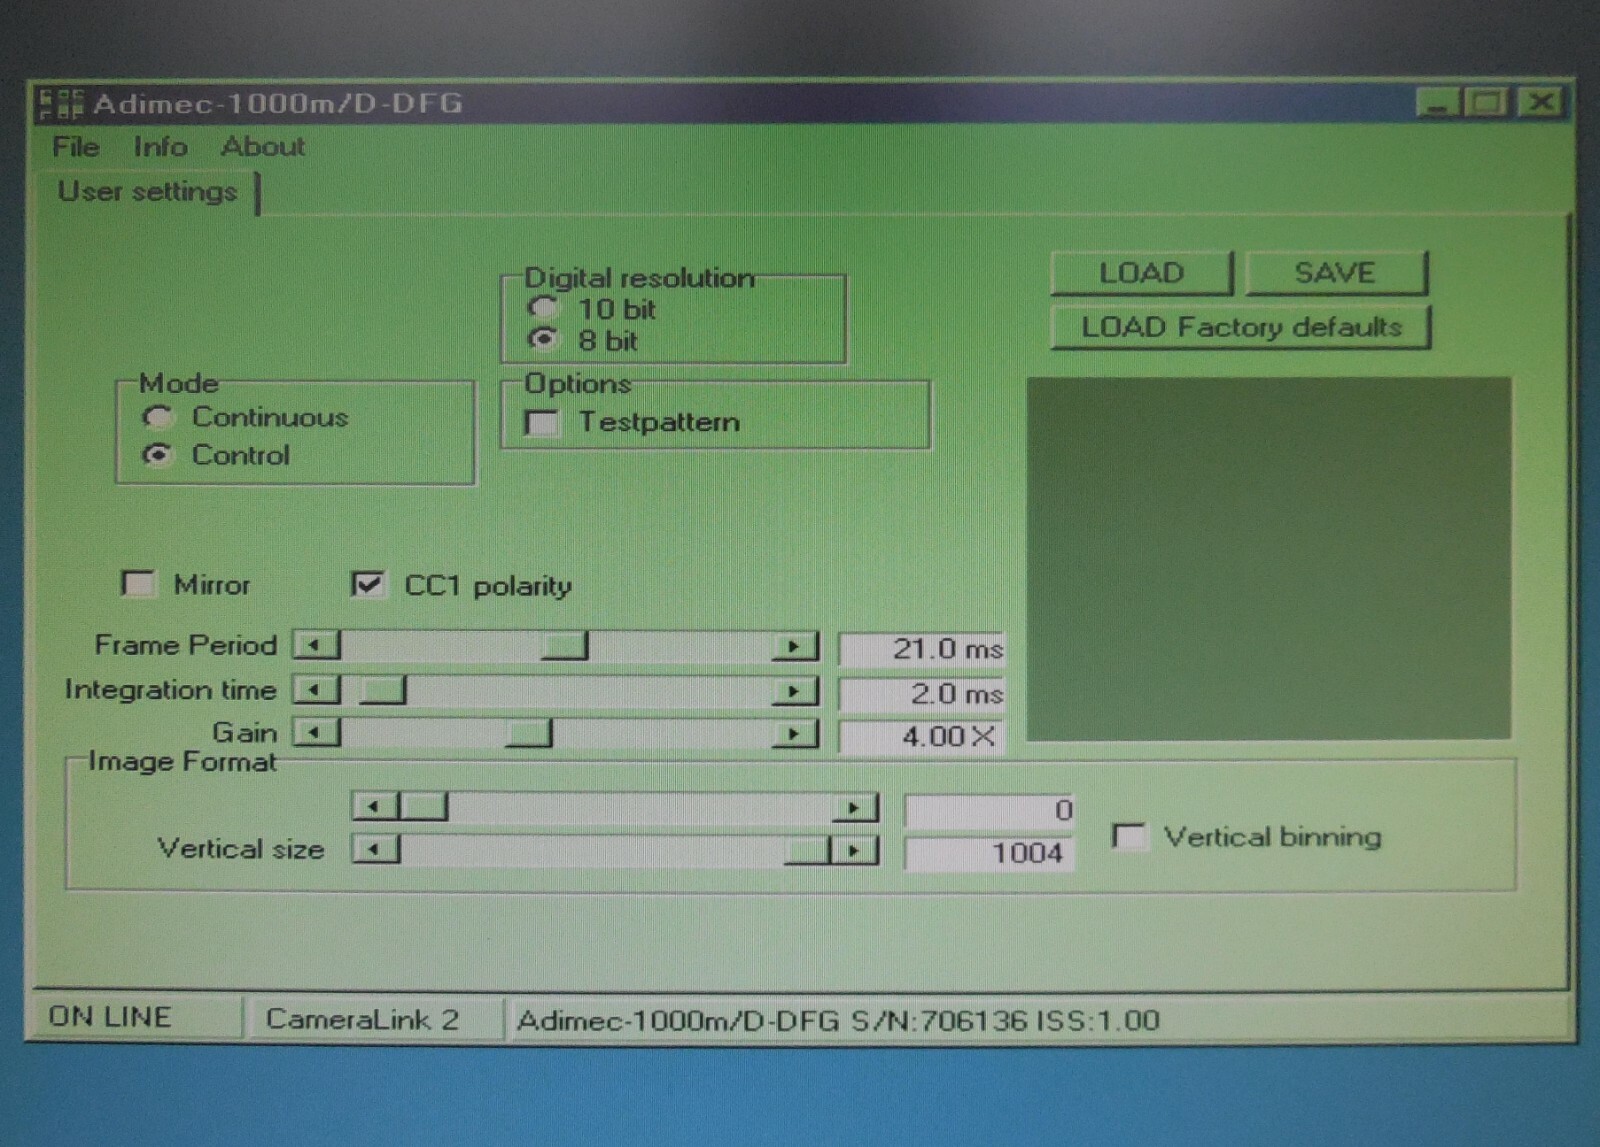Image resolution: width=1600 pixels, height=1147 pixels.
Task: Increase Integration time with right arrow
Action: click(795, 691)
